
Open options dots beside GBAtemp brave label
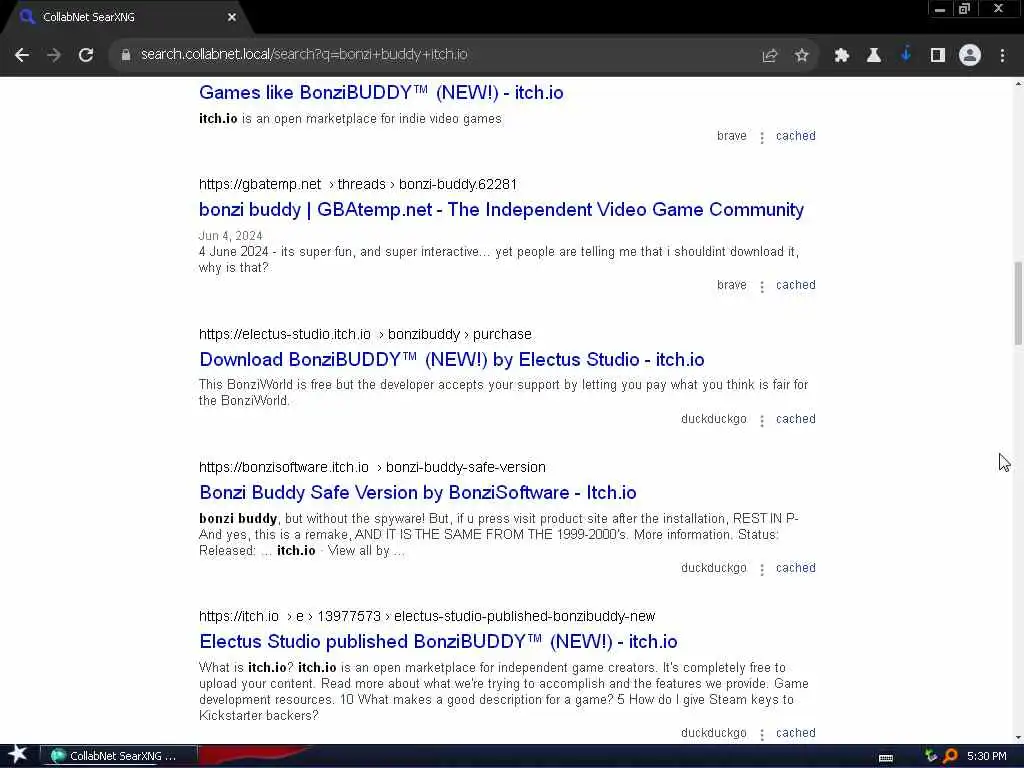[x=761, y=286]
